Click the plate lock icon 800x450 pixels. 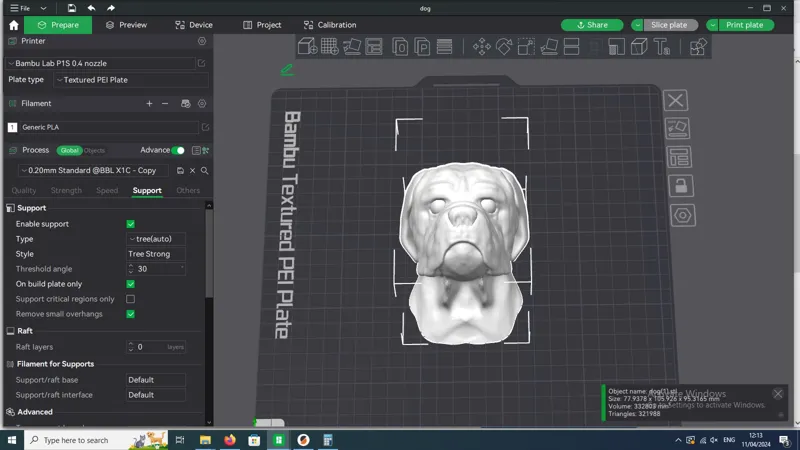point(681,186)
